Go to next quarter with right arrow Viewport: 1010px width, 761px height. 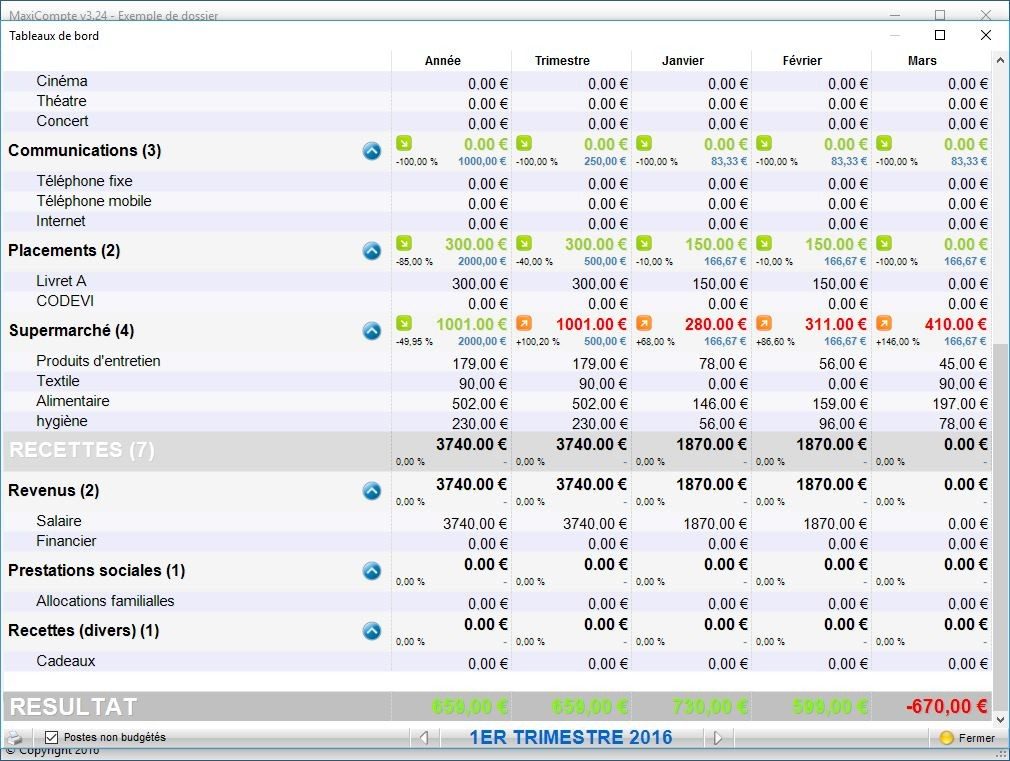pyautogui.click(x=718, y=738)
